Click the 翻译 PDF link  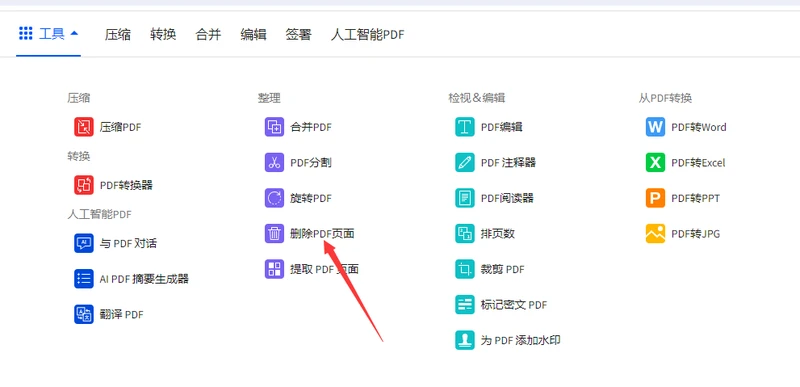coord(121,315)
